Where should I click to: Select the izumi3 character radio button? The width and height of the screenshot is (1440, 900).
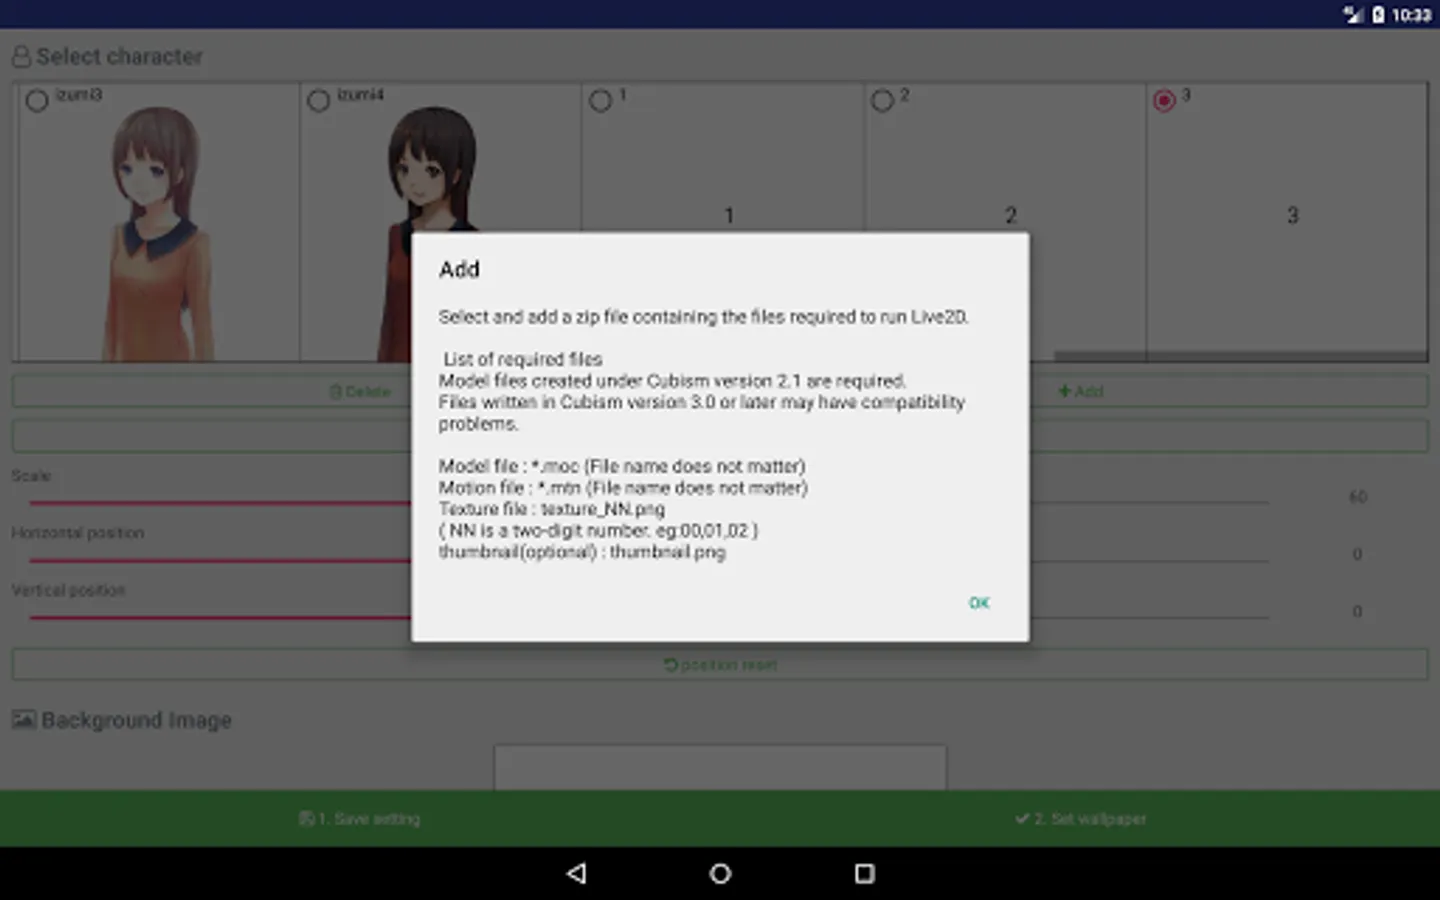(x=37, y=101)
